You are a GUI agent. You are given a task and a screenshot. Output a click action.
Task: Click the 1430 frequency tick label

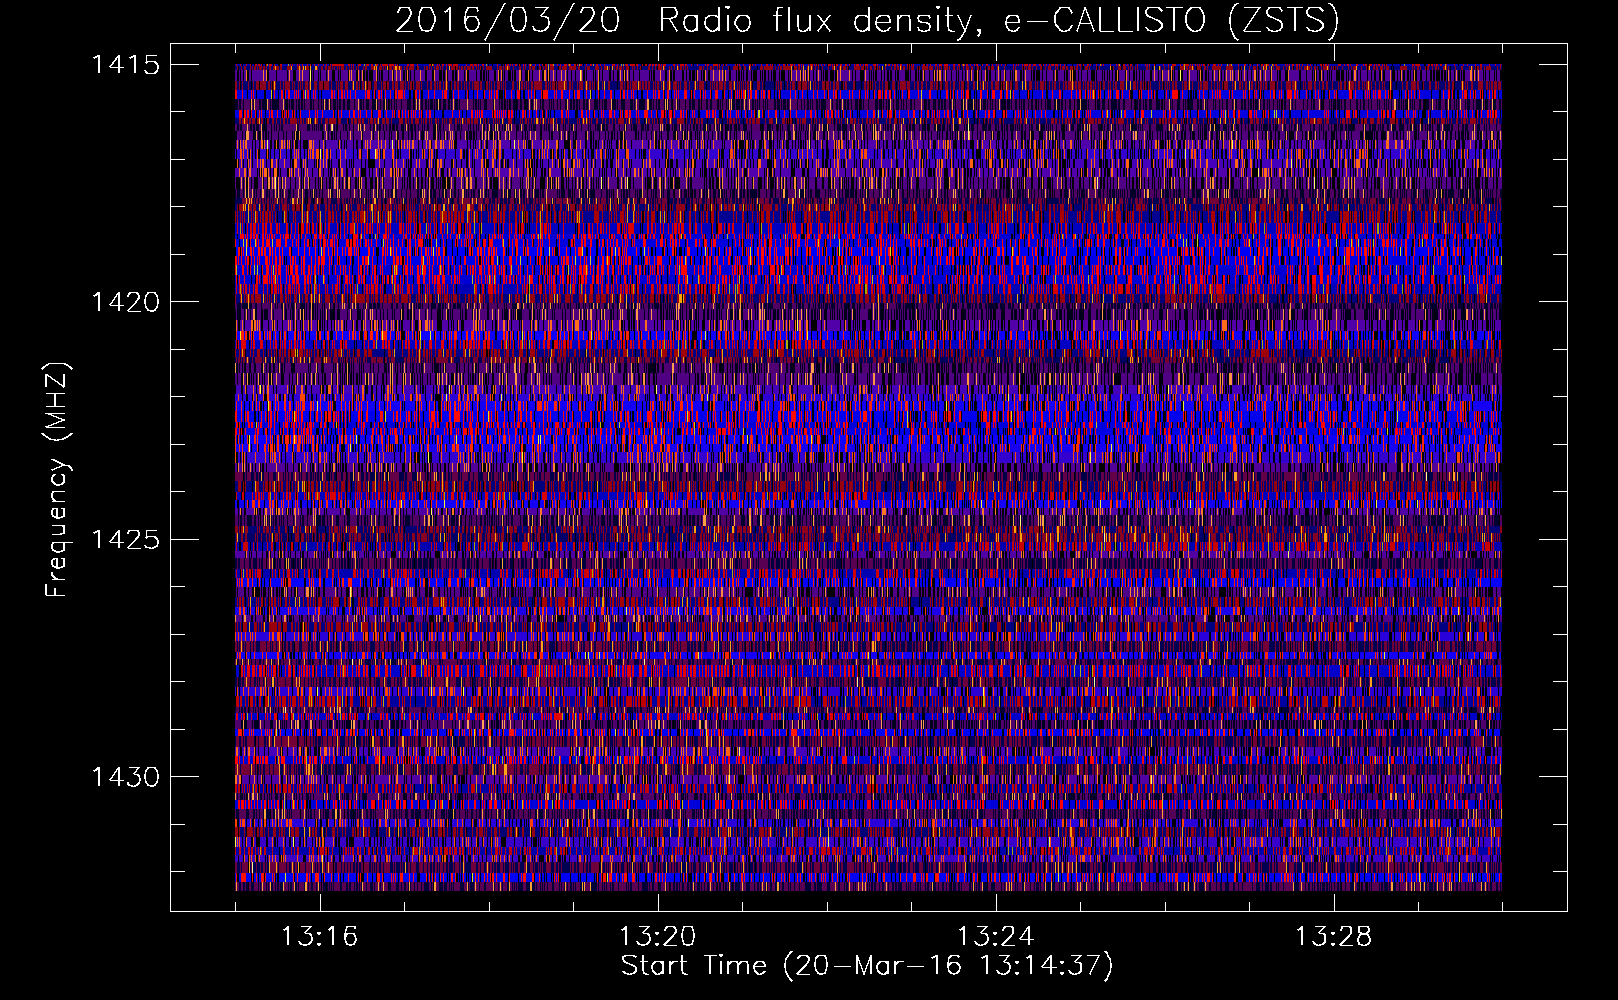[x=126, y=777]
